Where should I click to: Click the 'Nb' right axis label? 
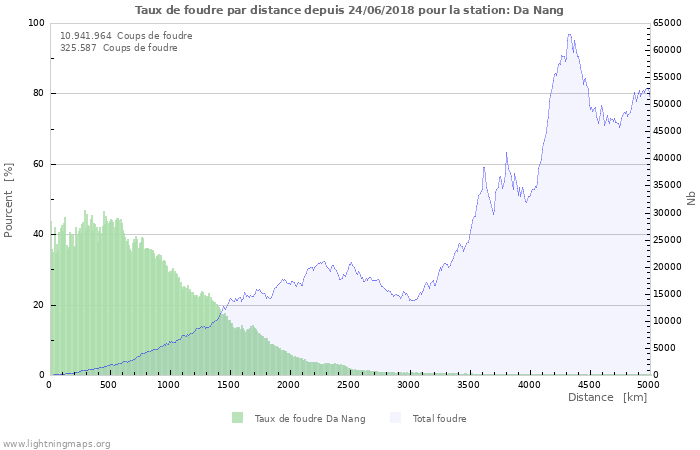point(691,199)
